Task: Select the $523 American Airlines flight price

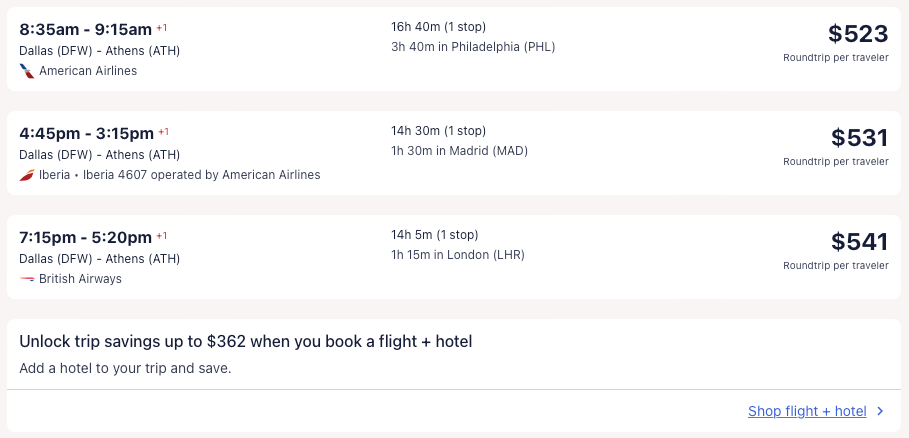Action: click(x=858, y=34)
